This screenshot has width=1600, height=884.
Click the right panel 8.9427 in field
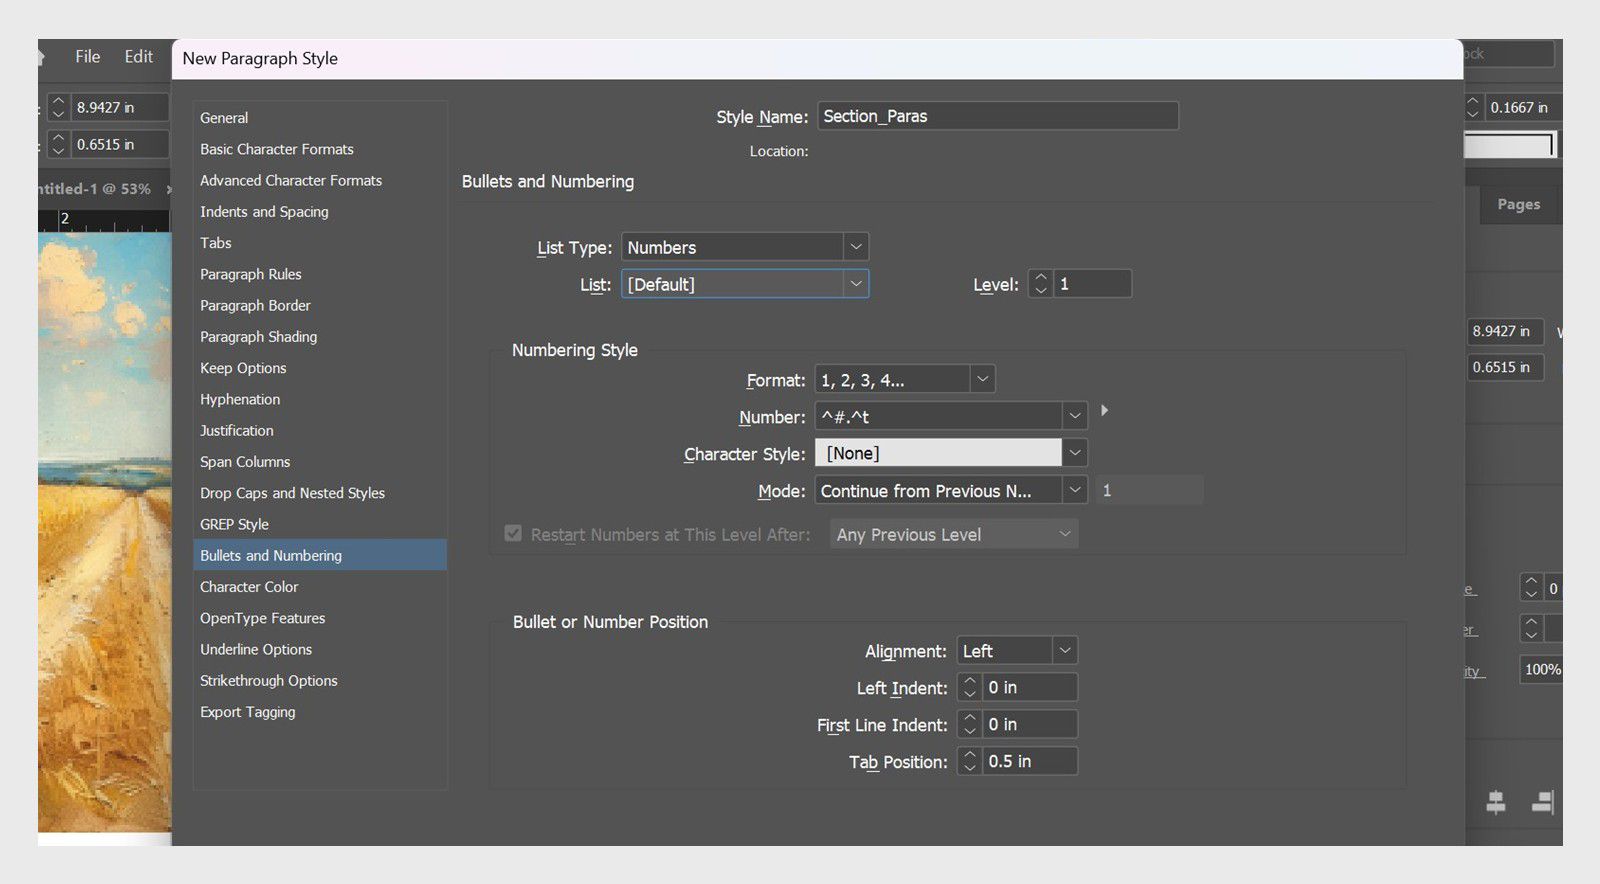tap(1505, 331)
